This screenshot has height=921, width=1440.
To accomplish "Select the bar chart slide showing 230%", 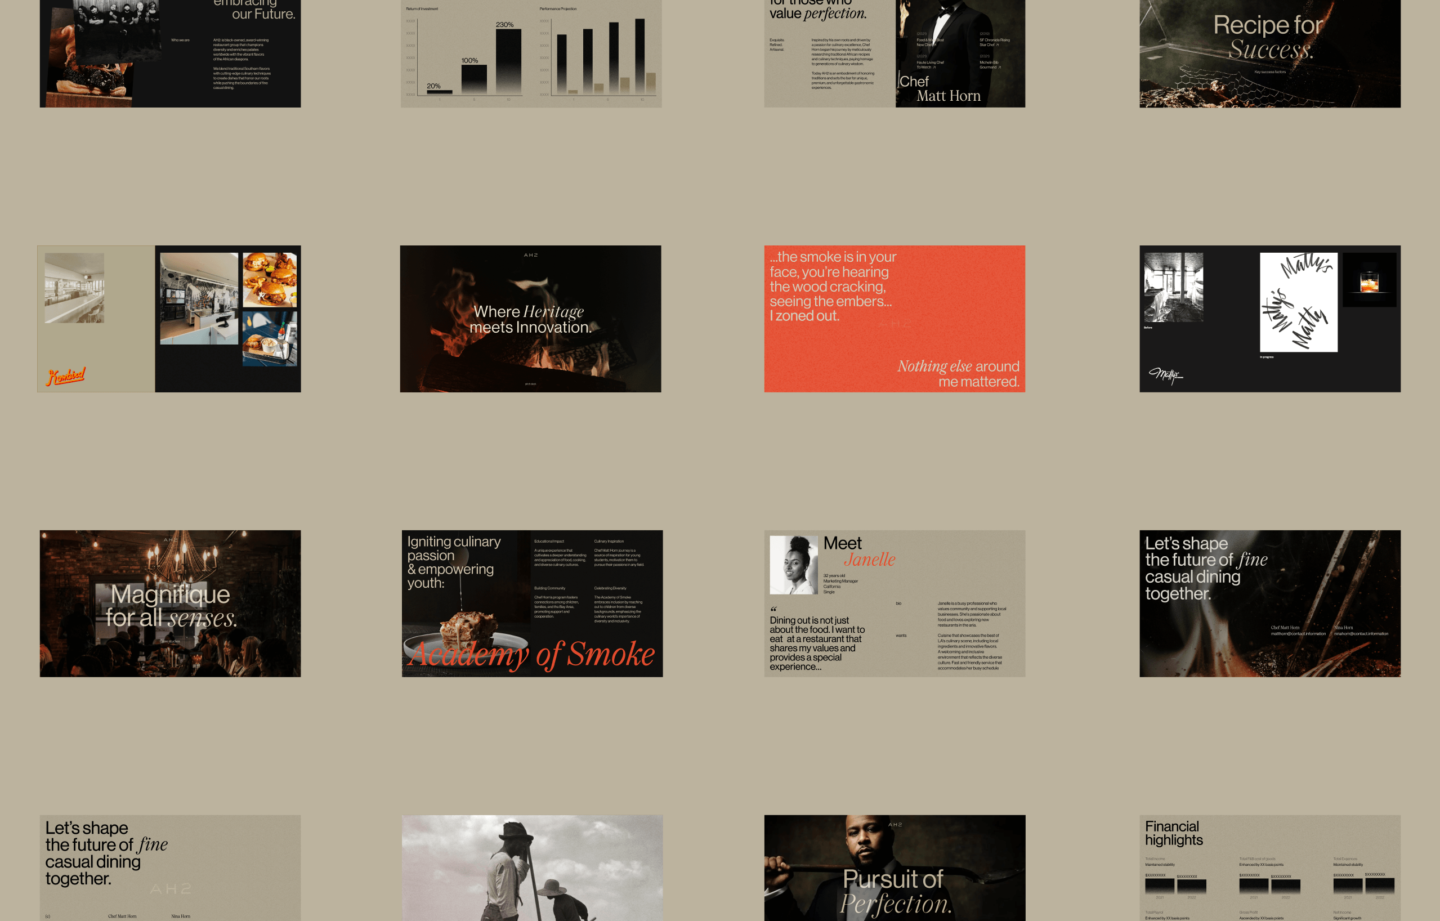I will pos(531,53).
